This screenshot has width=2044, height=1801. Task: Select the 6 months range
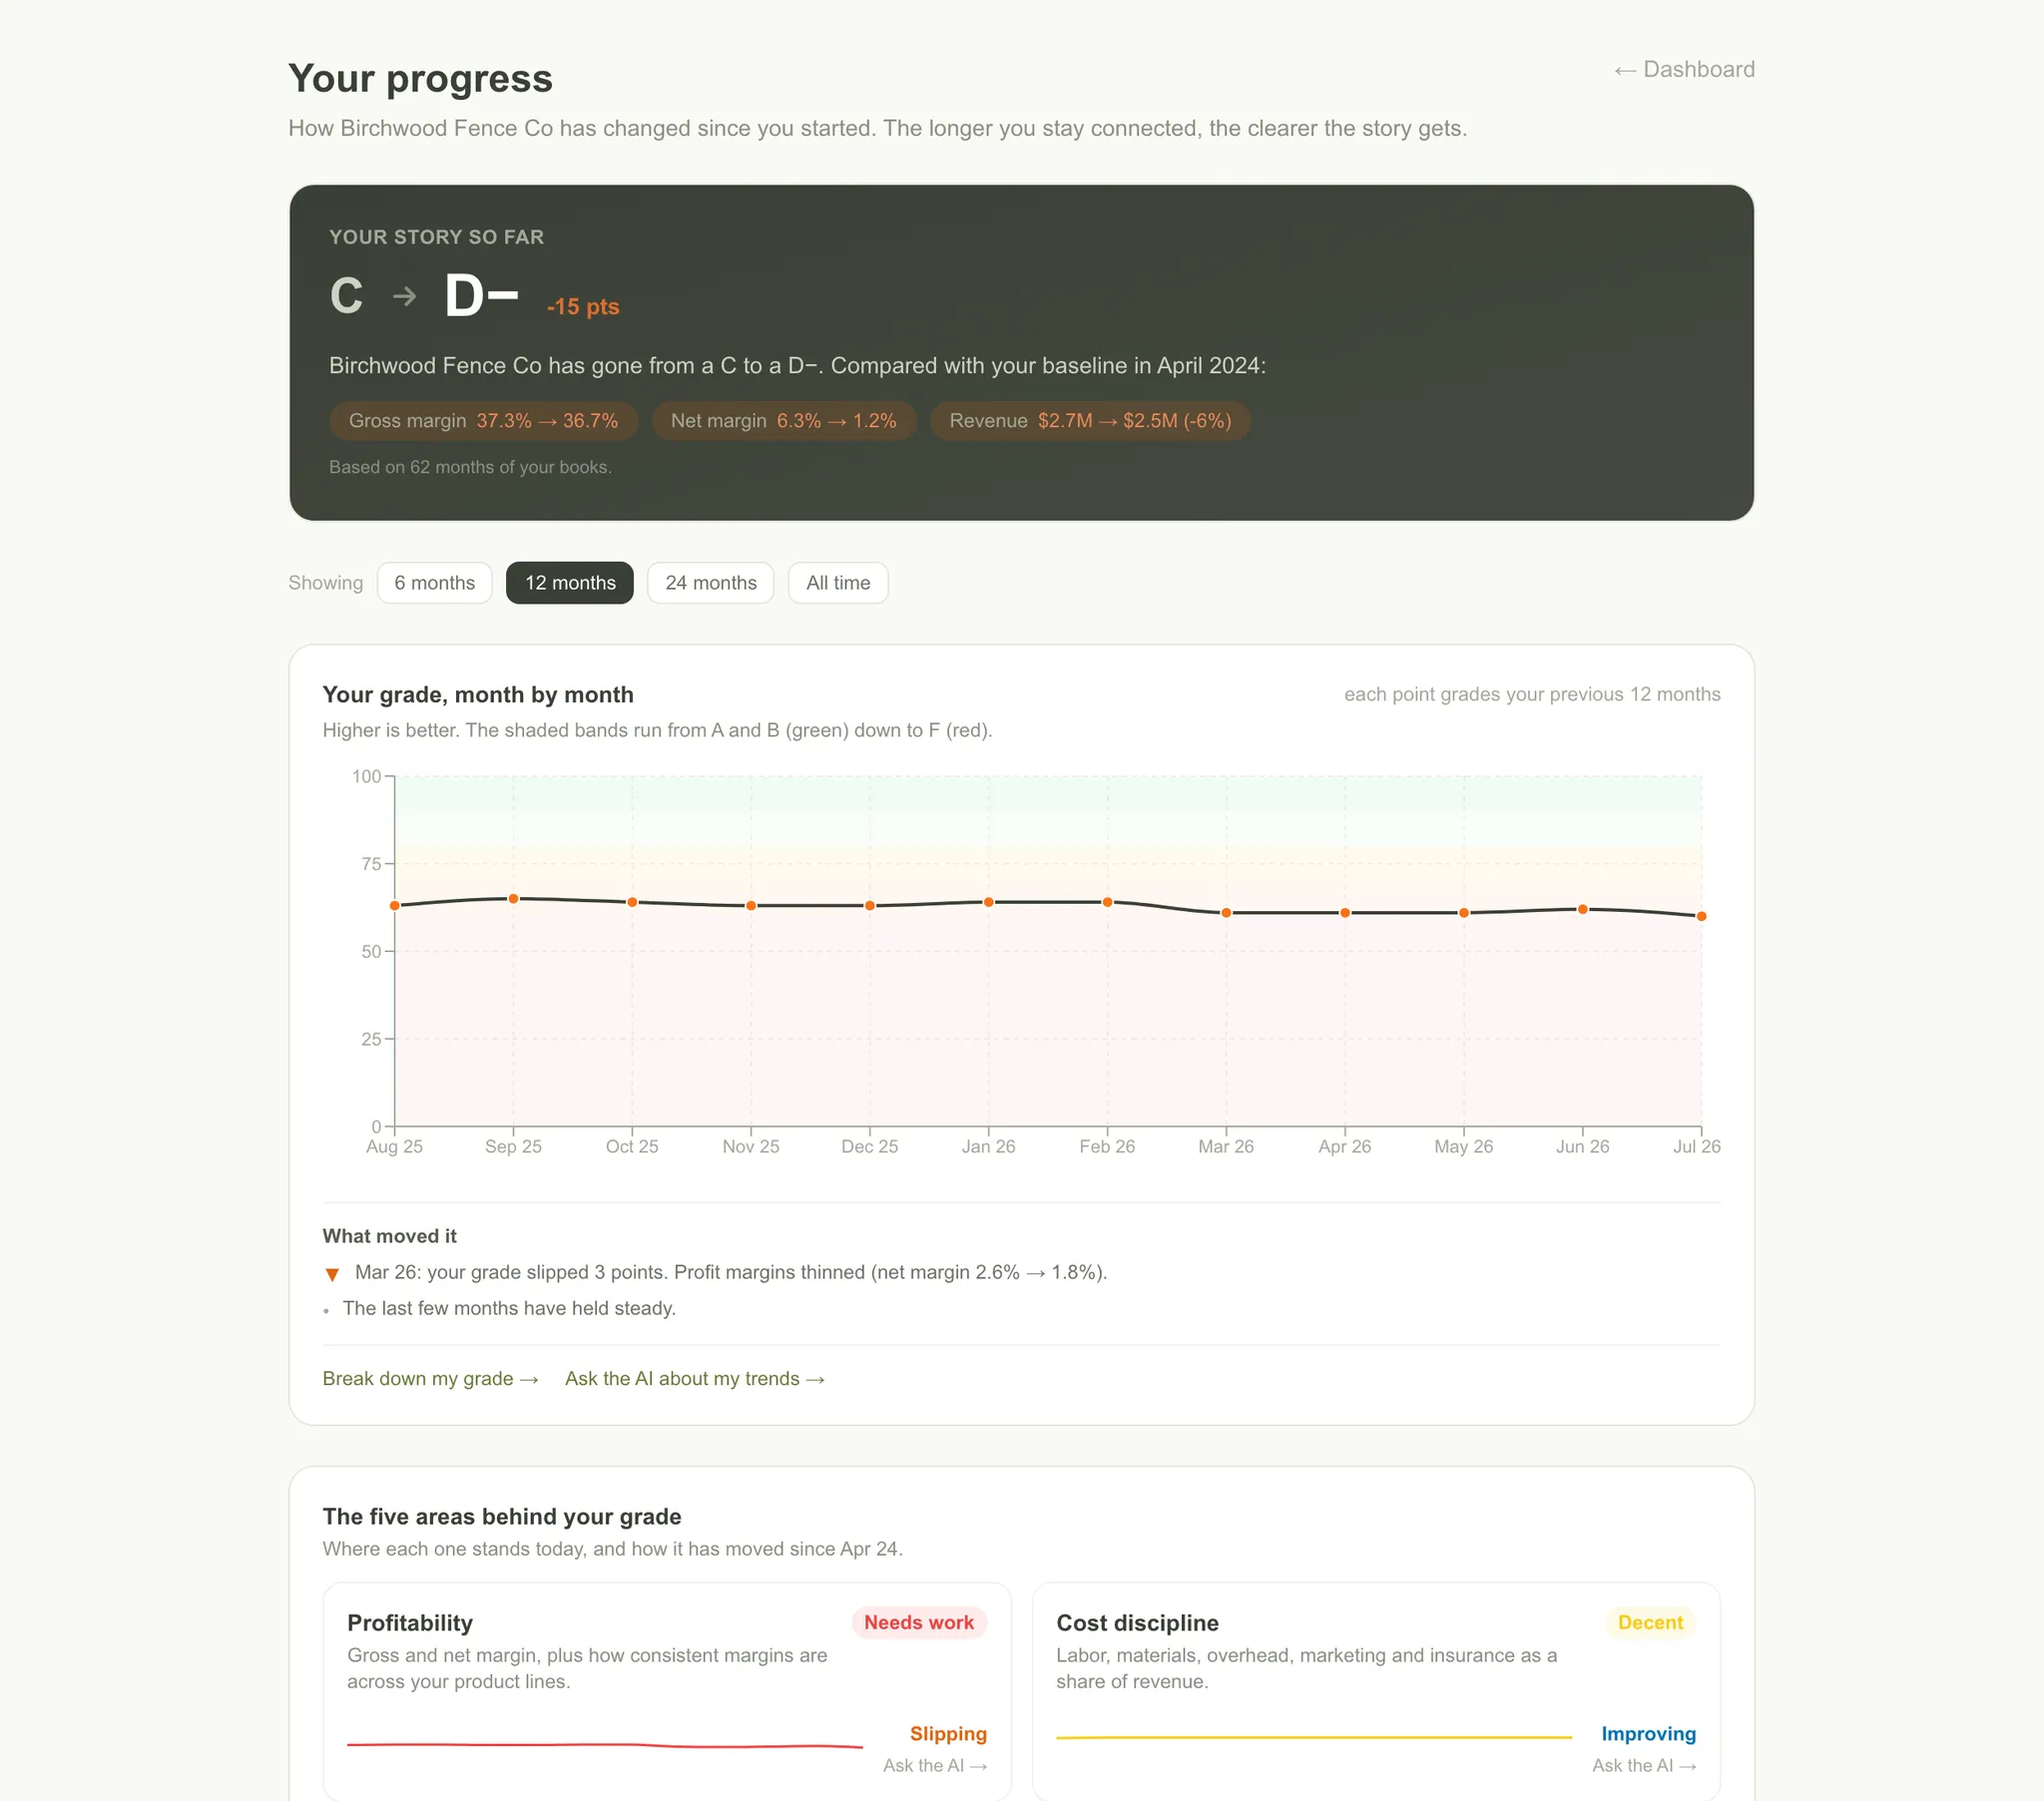[x=434, y=583]
